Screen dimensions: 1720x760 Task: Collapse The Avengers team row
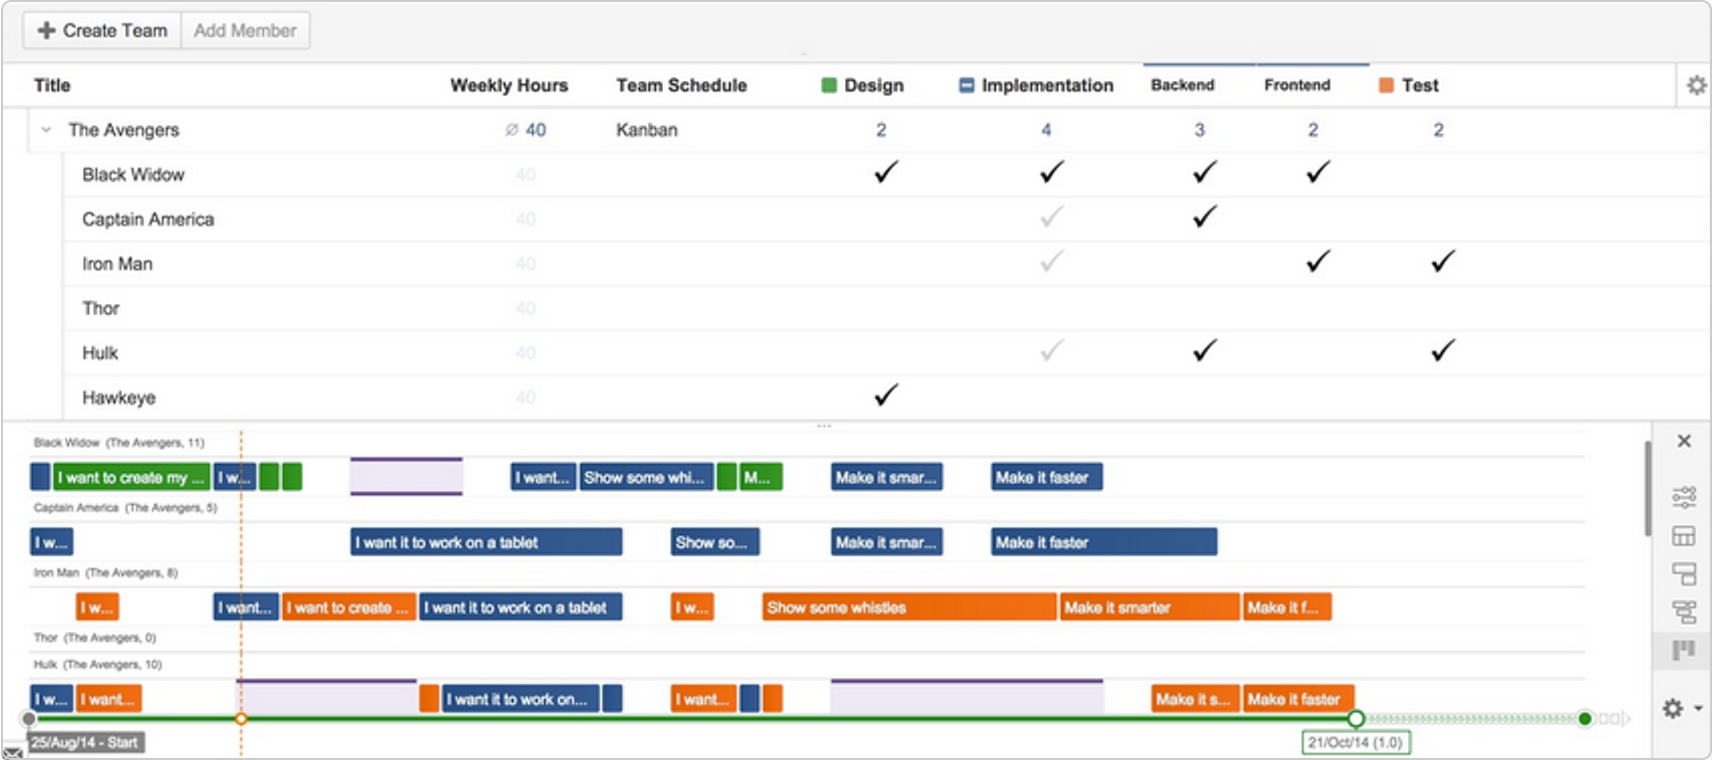(46, 130)
